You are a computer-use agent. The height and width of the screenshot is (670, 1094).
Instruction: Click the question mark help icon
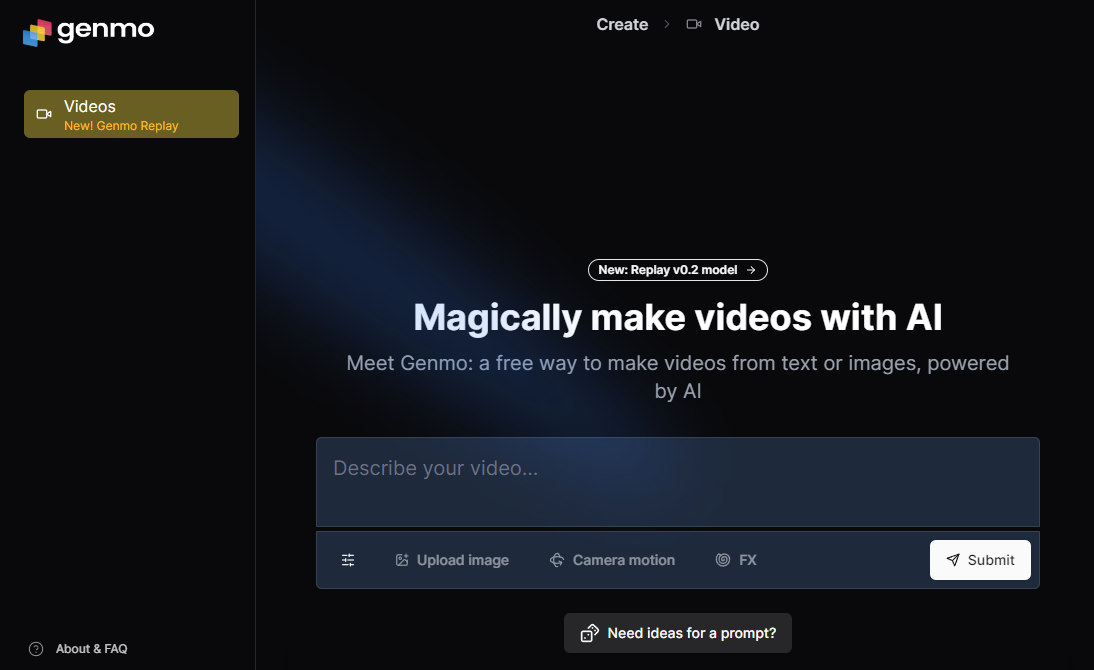click(x=36, y=649)
